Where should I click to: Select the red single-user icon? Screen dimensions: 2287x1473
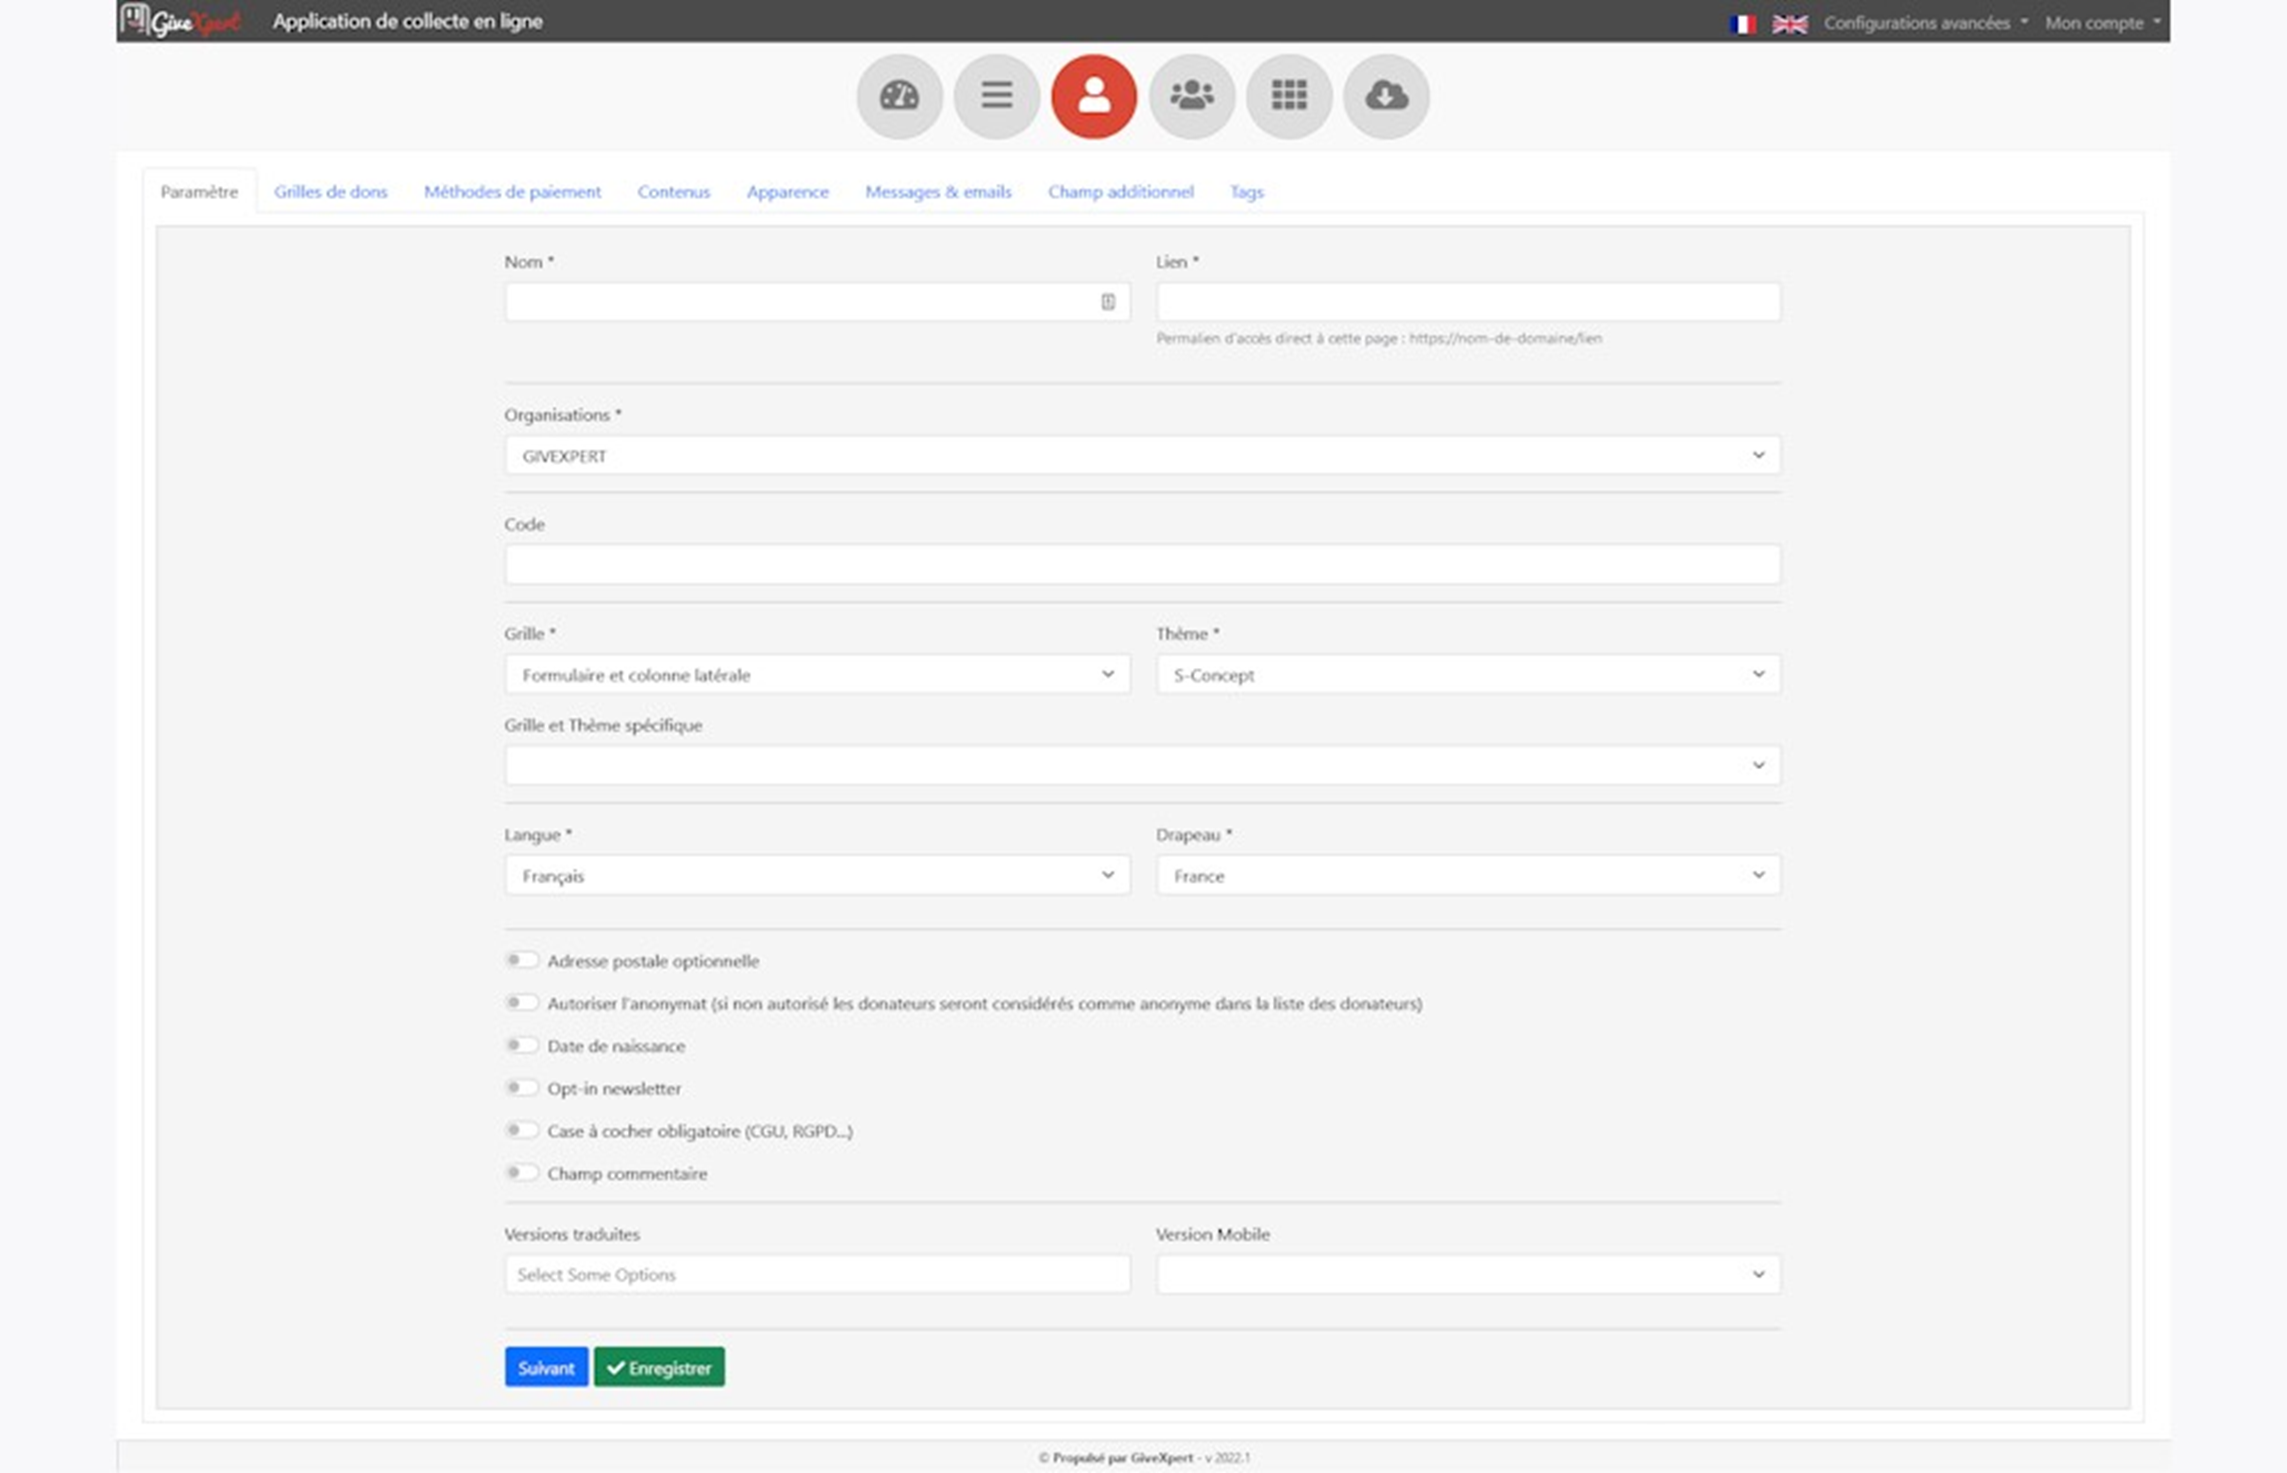pos(1094,96)
